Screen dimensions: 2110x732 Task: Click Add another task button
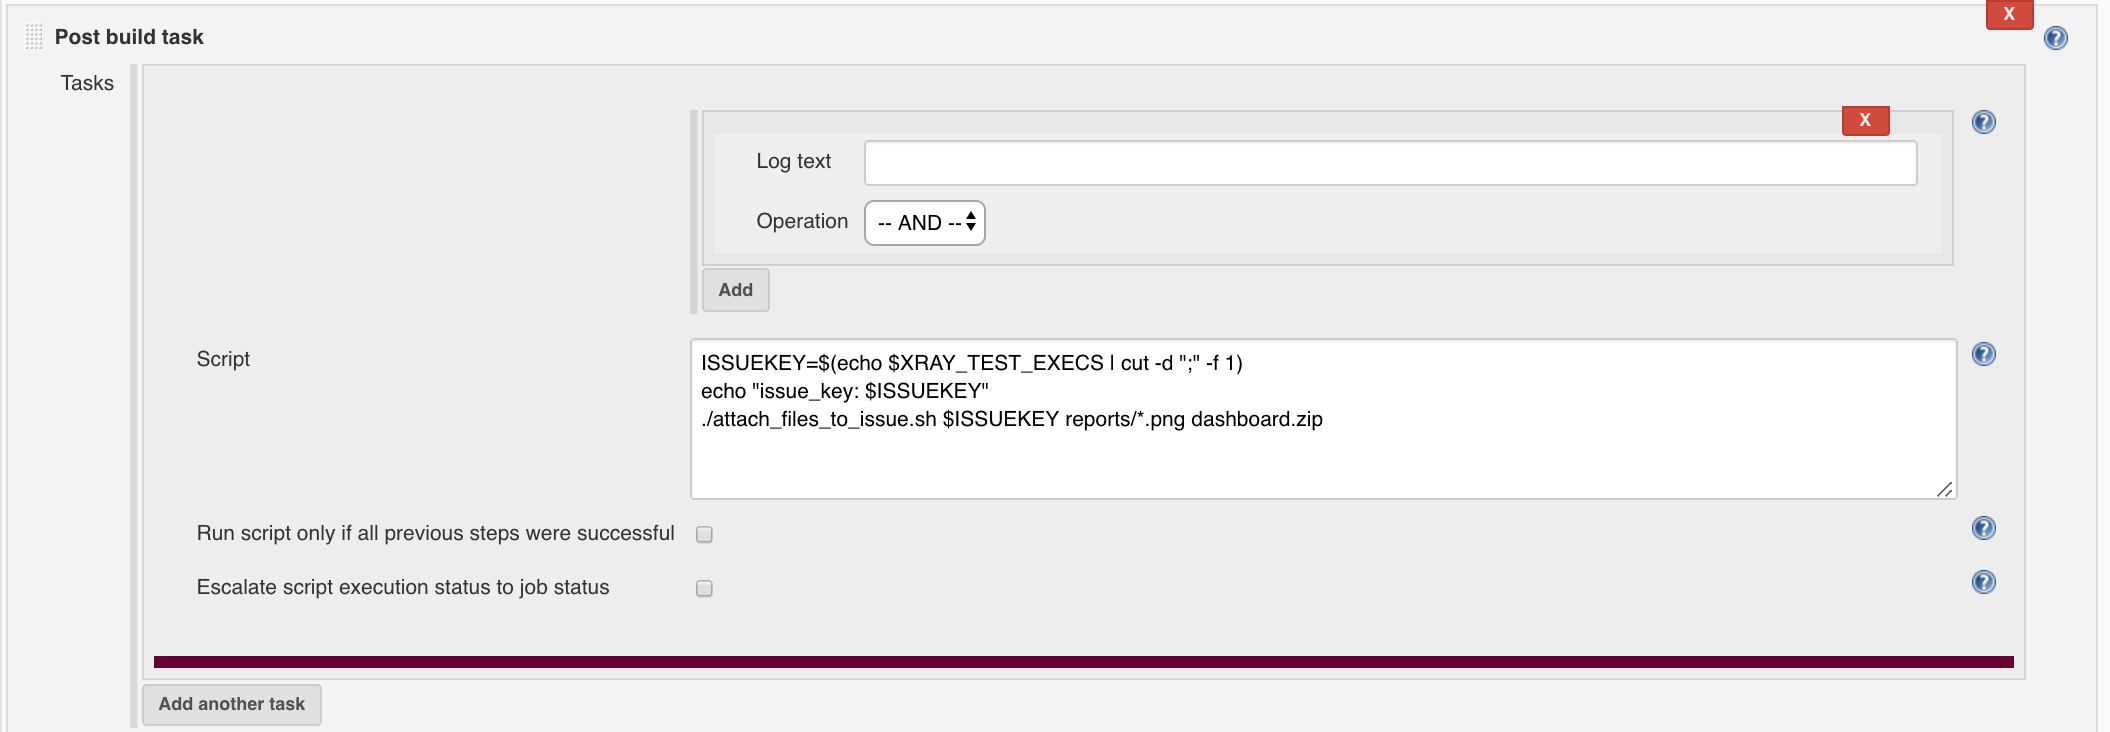pos(231,704)
